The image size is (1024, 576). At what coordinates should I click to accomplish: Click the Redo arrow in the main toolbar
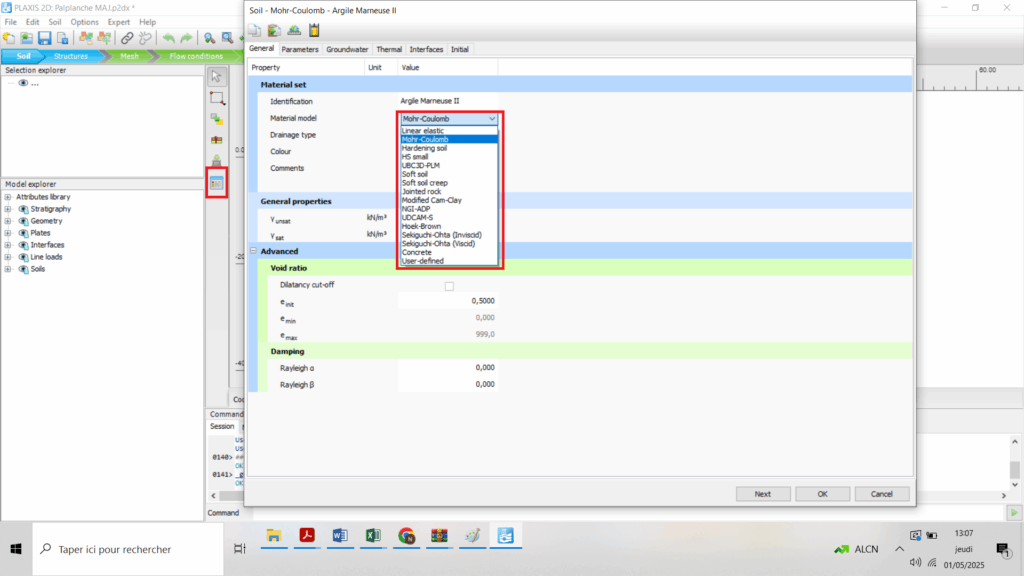[186, 39]
